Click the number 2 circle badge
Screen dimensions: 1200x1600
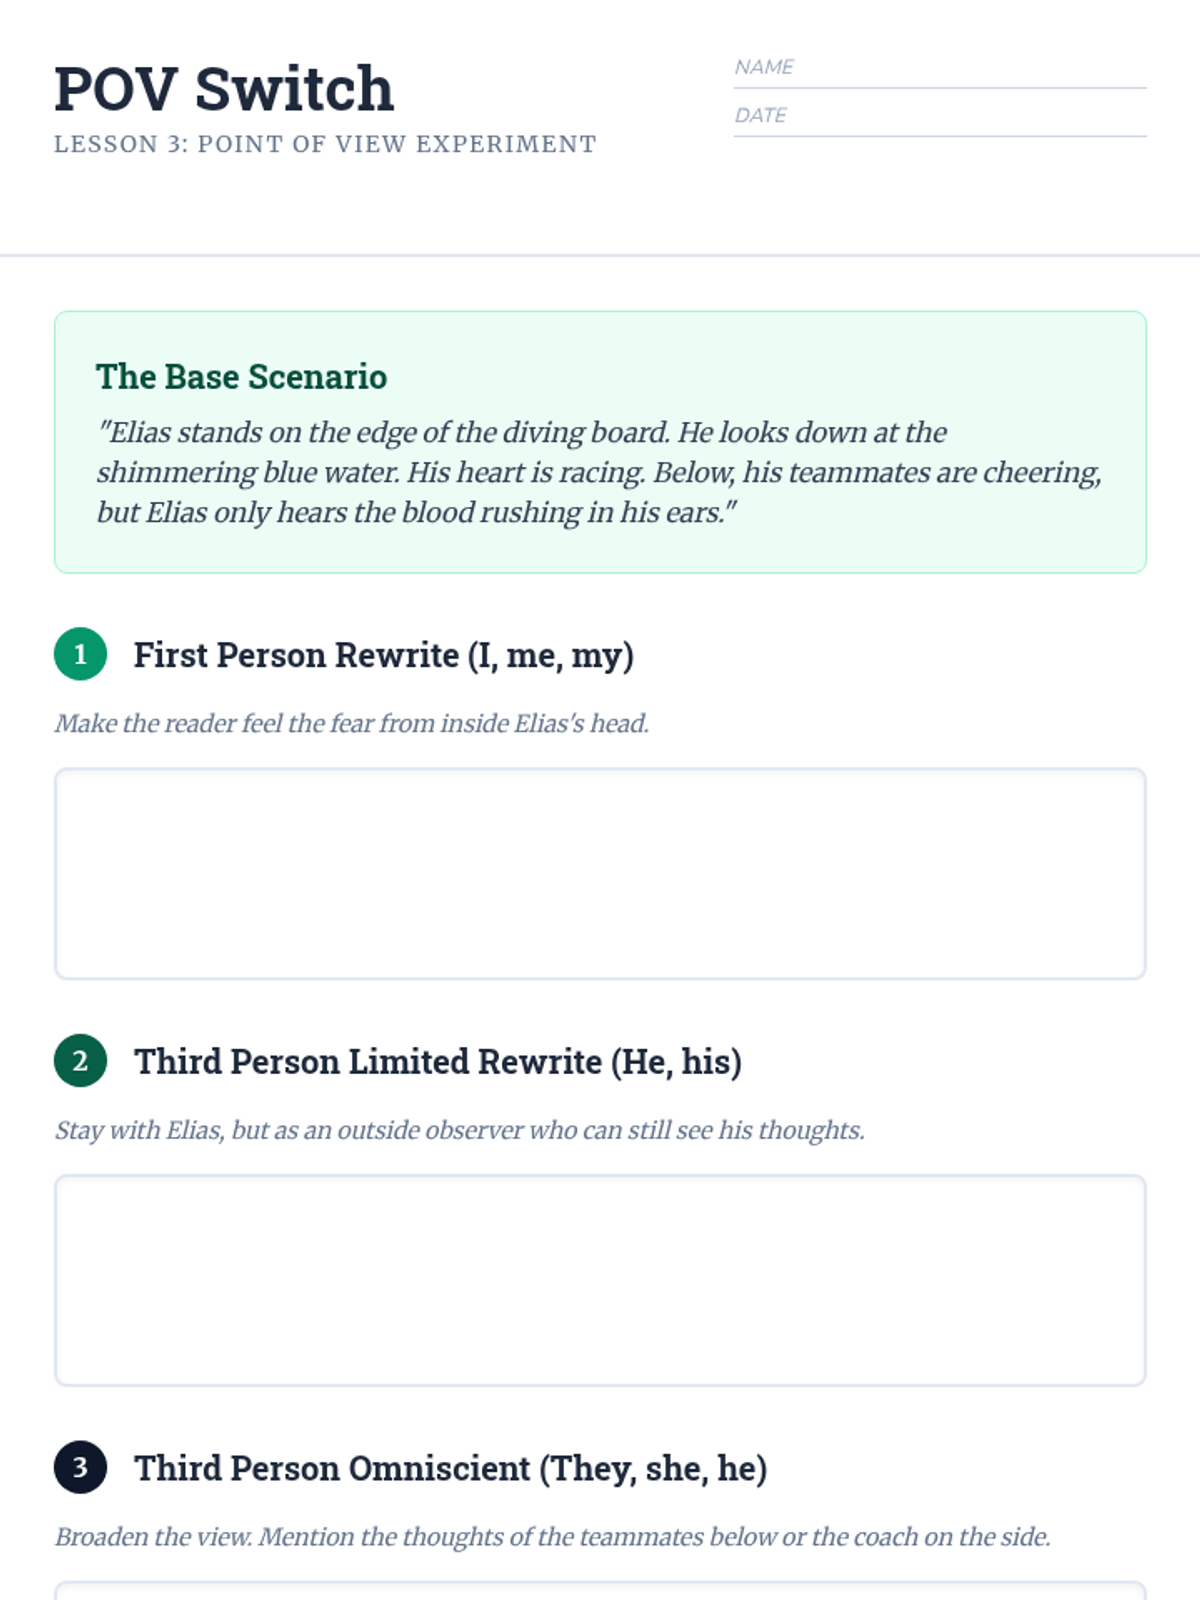point(80,1061)
